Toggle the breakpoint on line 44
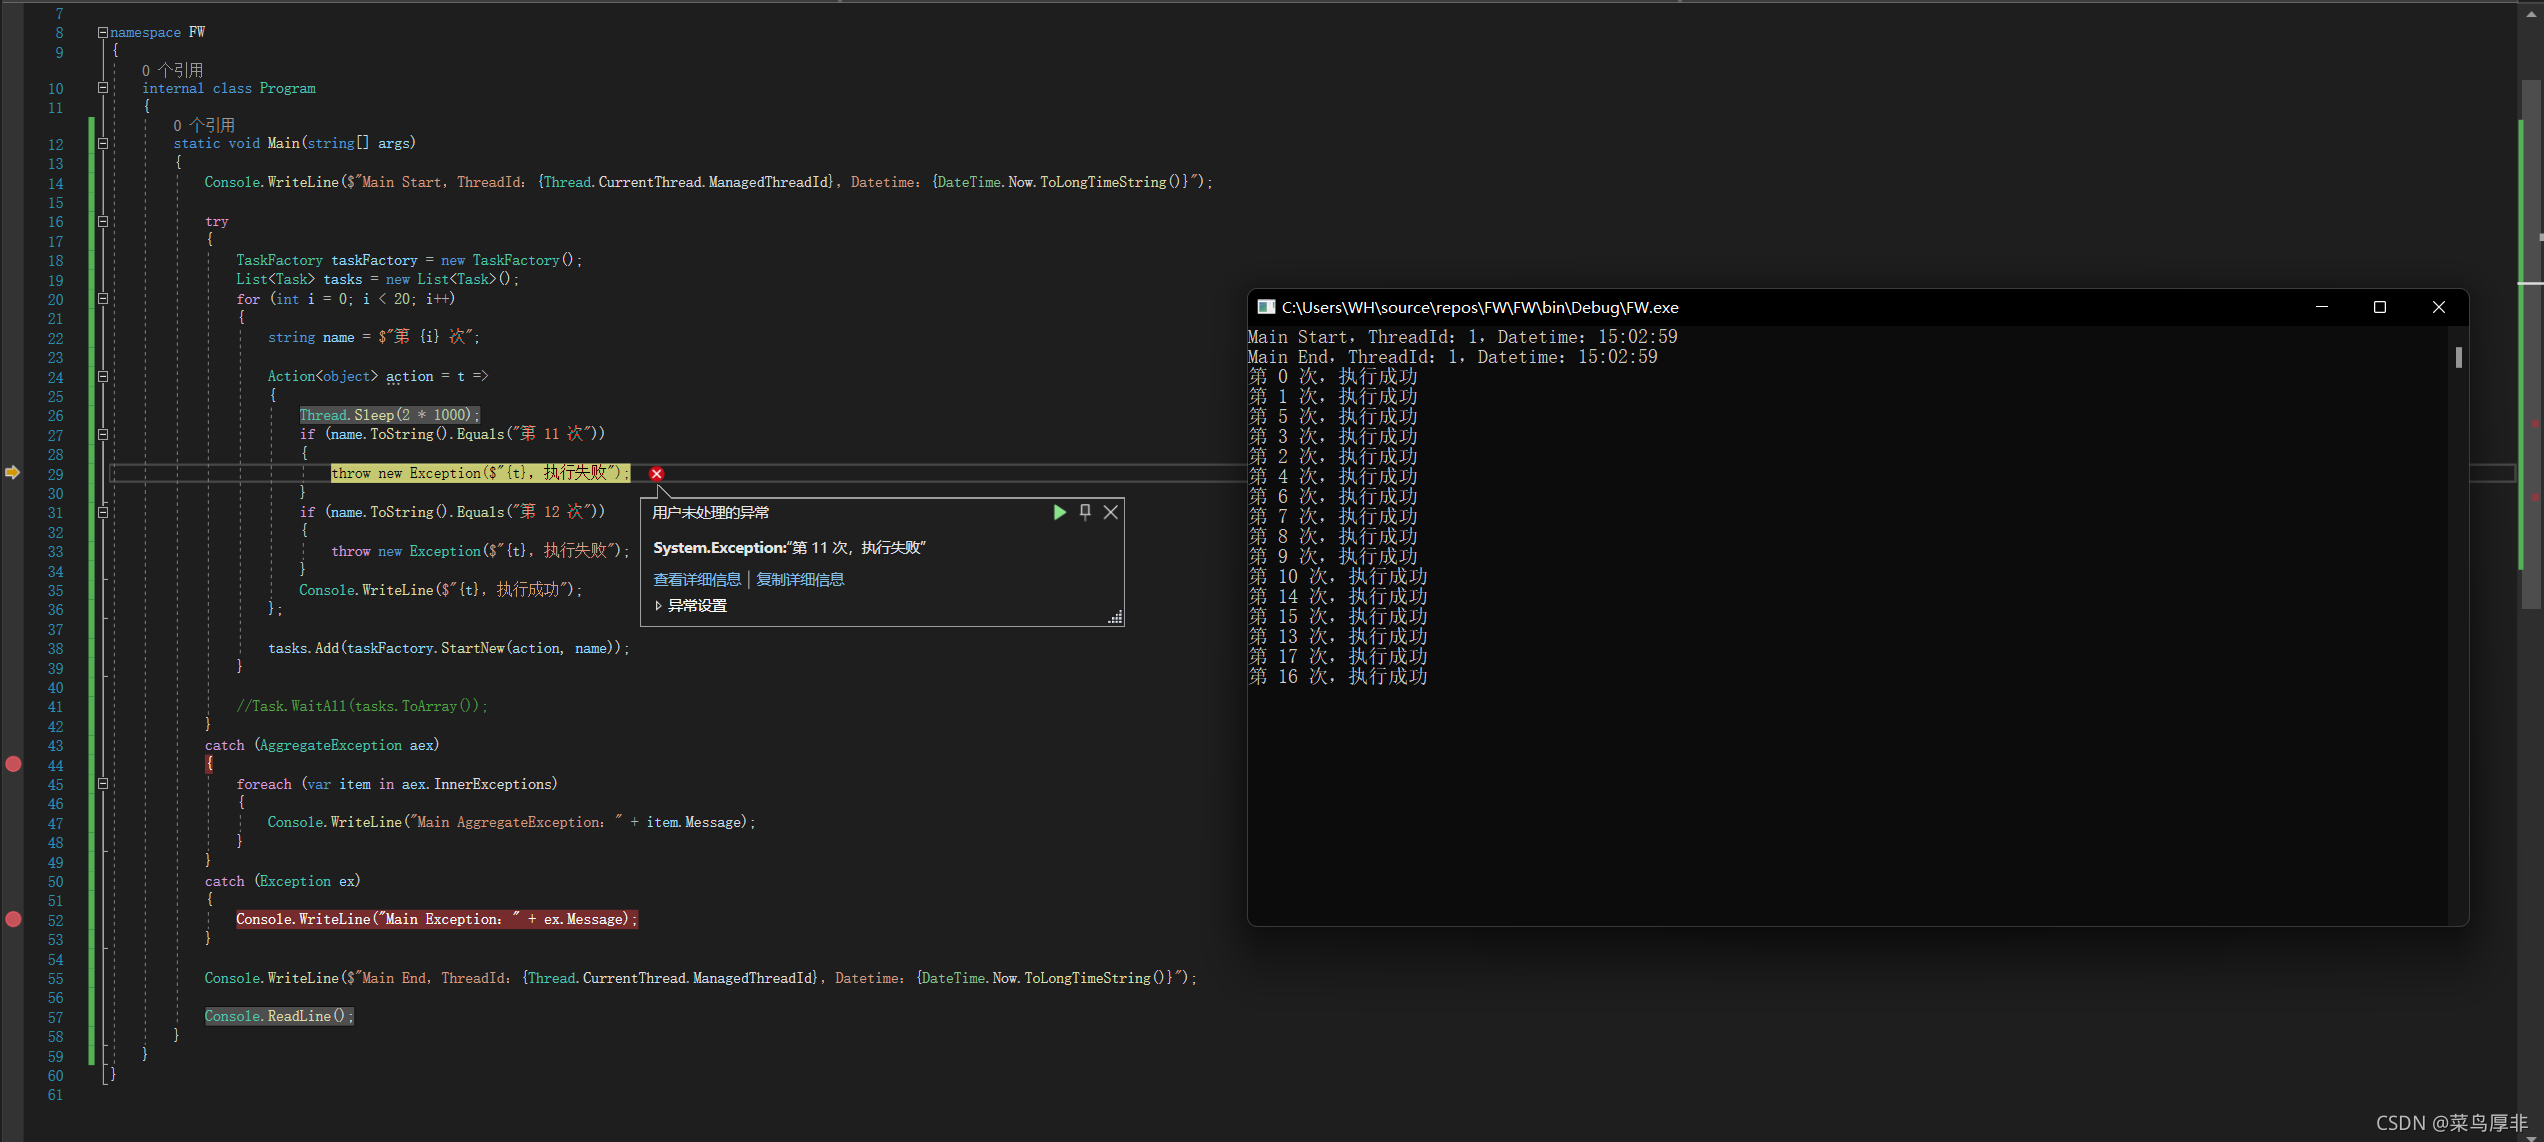Viewport: 2544px width, 1142px height. click(x=13, y=764)
